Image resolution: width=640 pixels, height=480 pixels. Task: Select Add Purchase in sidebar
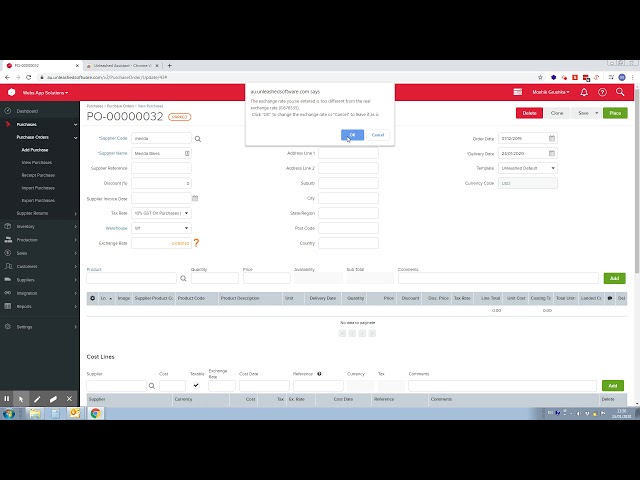[x=35, y=150]
